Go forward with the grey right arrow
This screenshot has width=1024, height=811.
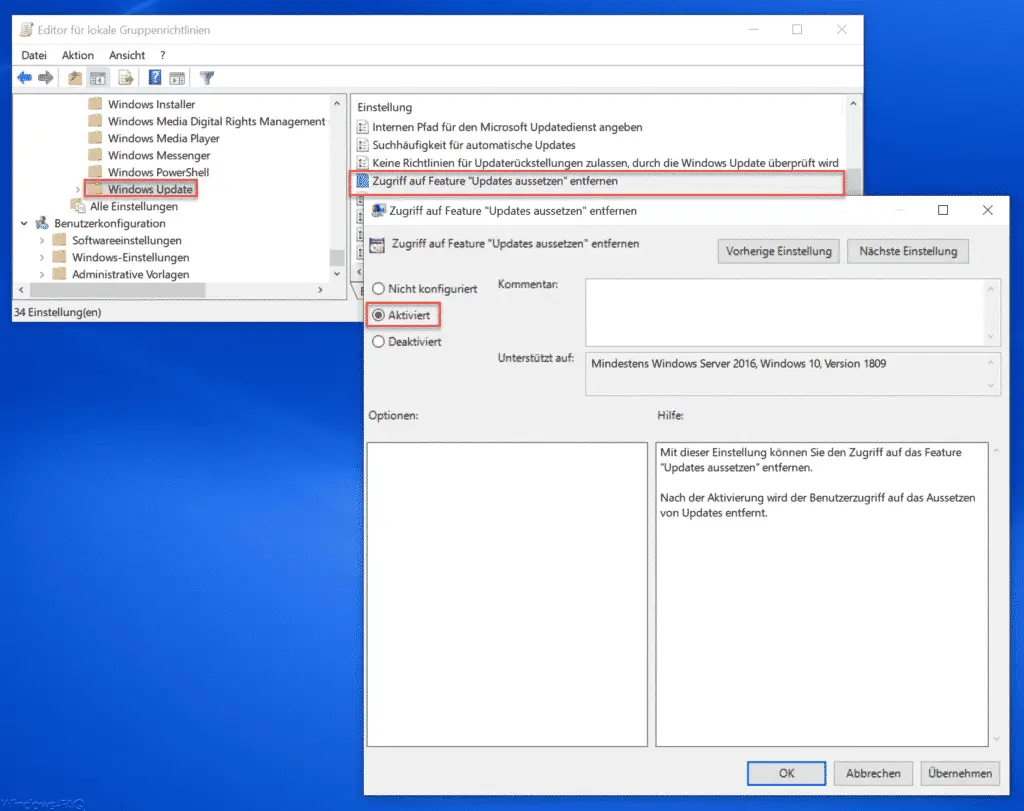(x=46, y=78)
